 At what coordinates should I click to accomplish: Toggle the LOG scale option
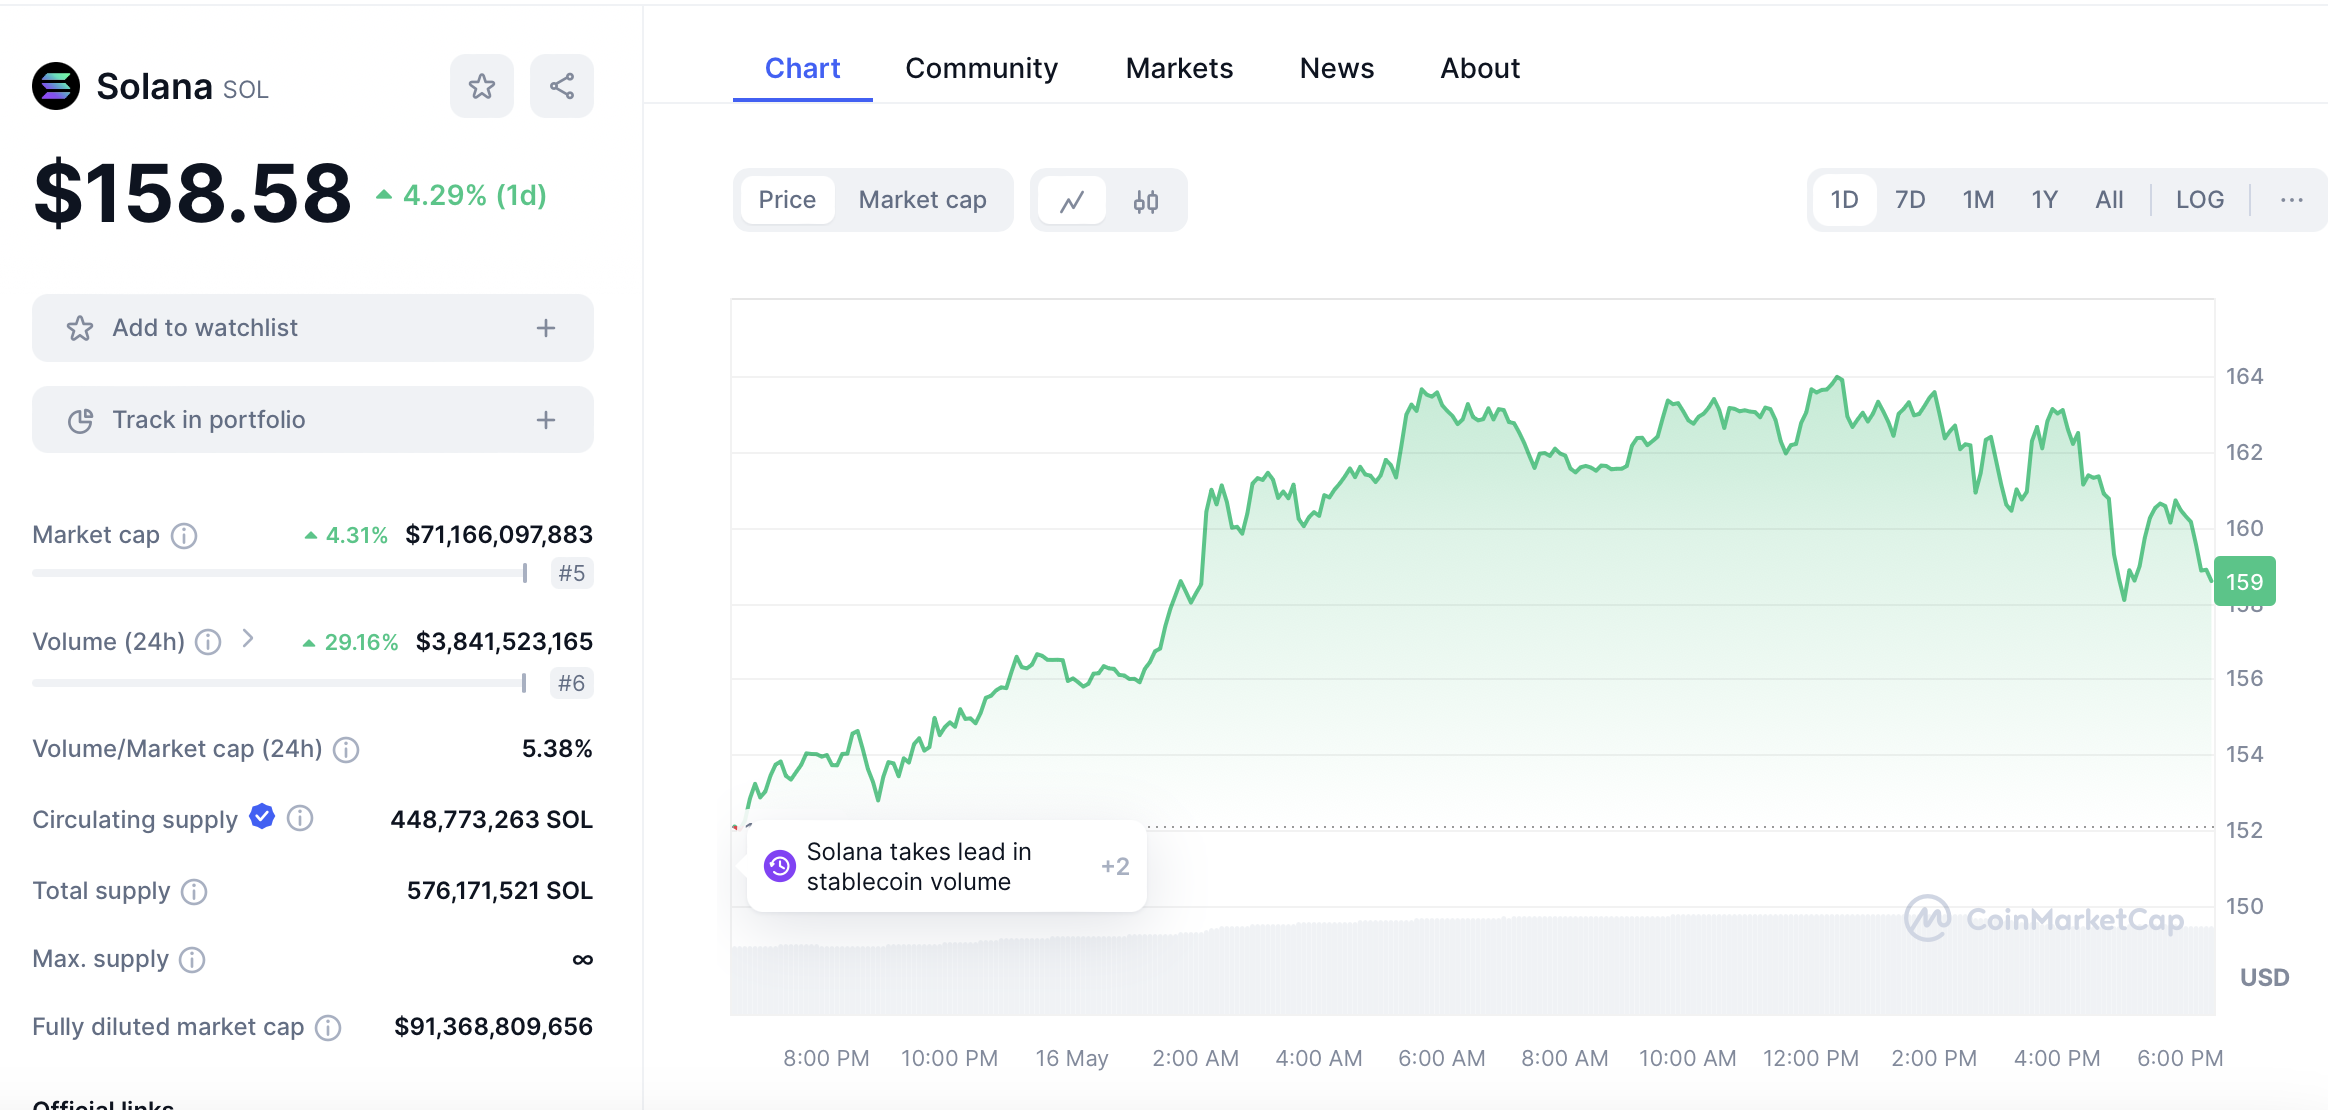click(2199, 200)
